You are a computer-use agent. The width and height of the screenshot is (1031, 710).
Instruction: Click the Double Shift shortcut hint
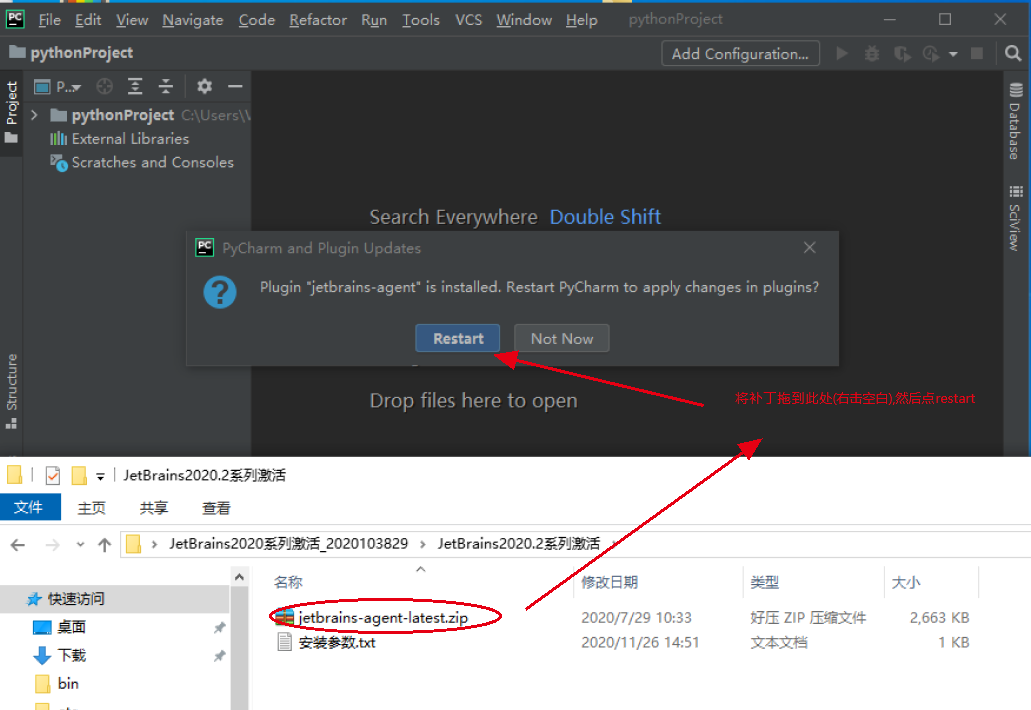(x=605, y=217)
